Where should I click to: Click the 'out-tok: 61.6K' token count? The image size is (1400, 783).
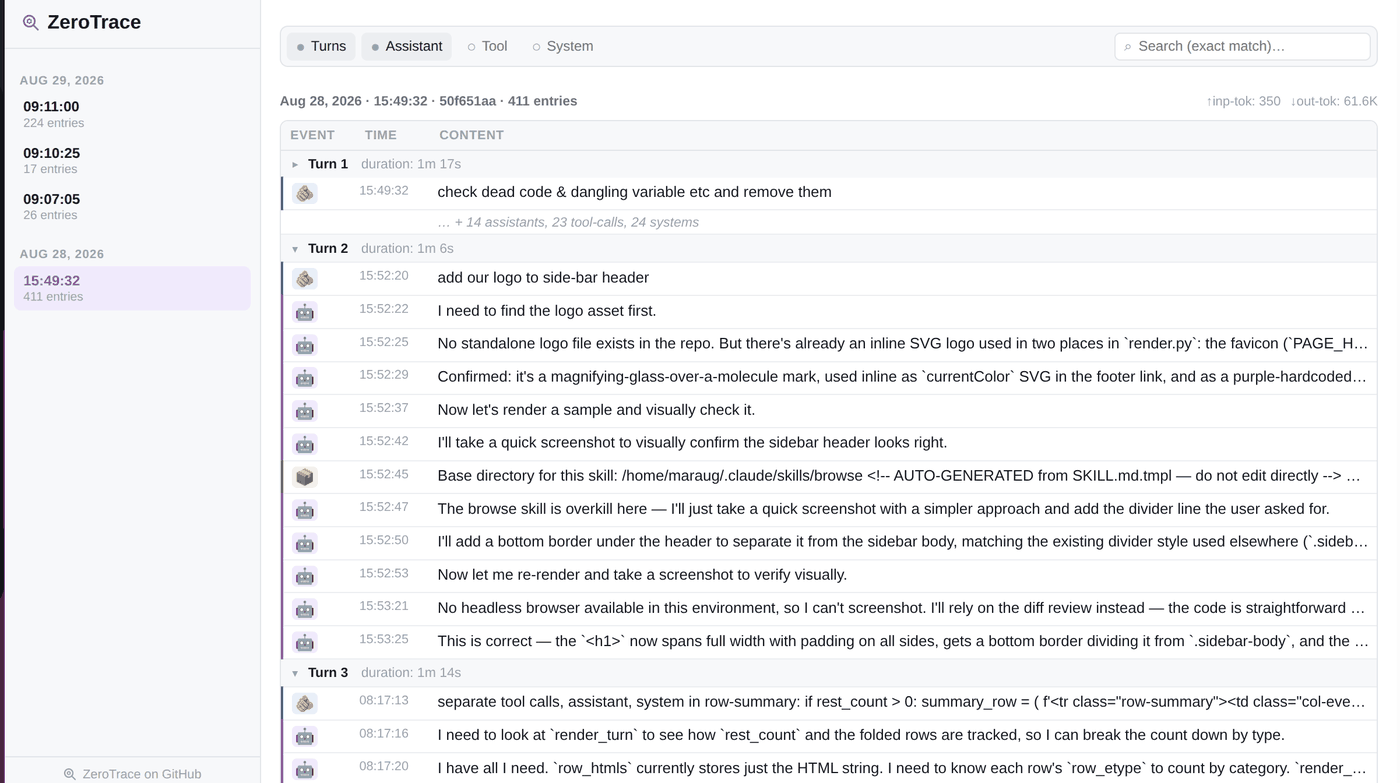1334,101
